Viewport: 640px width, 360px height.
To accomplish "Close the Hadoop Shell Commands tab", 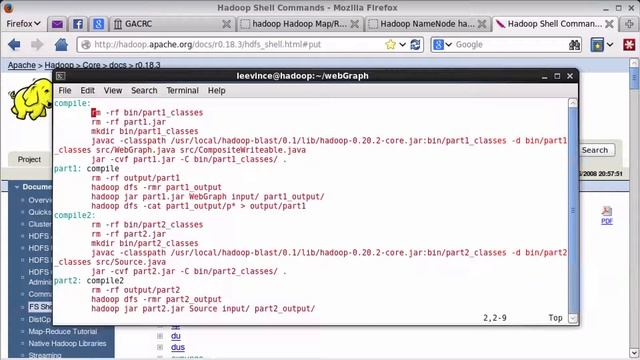I will [609, 24].
